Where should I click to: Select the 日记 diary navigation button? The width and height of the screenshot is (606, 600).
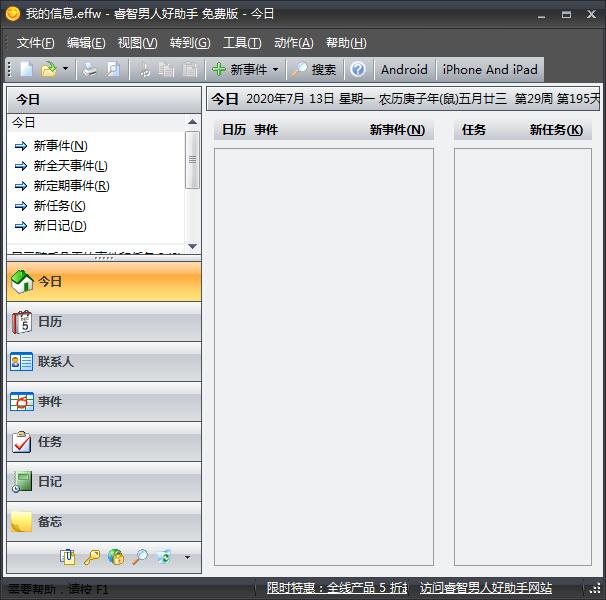point(104,482)
